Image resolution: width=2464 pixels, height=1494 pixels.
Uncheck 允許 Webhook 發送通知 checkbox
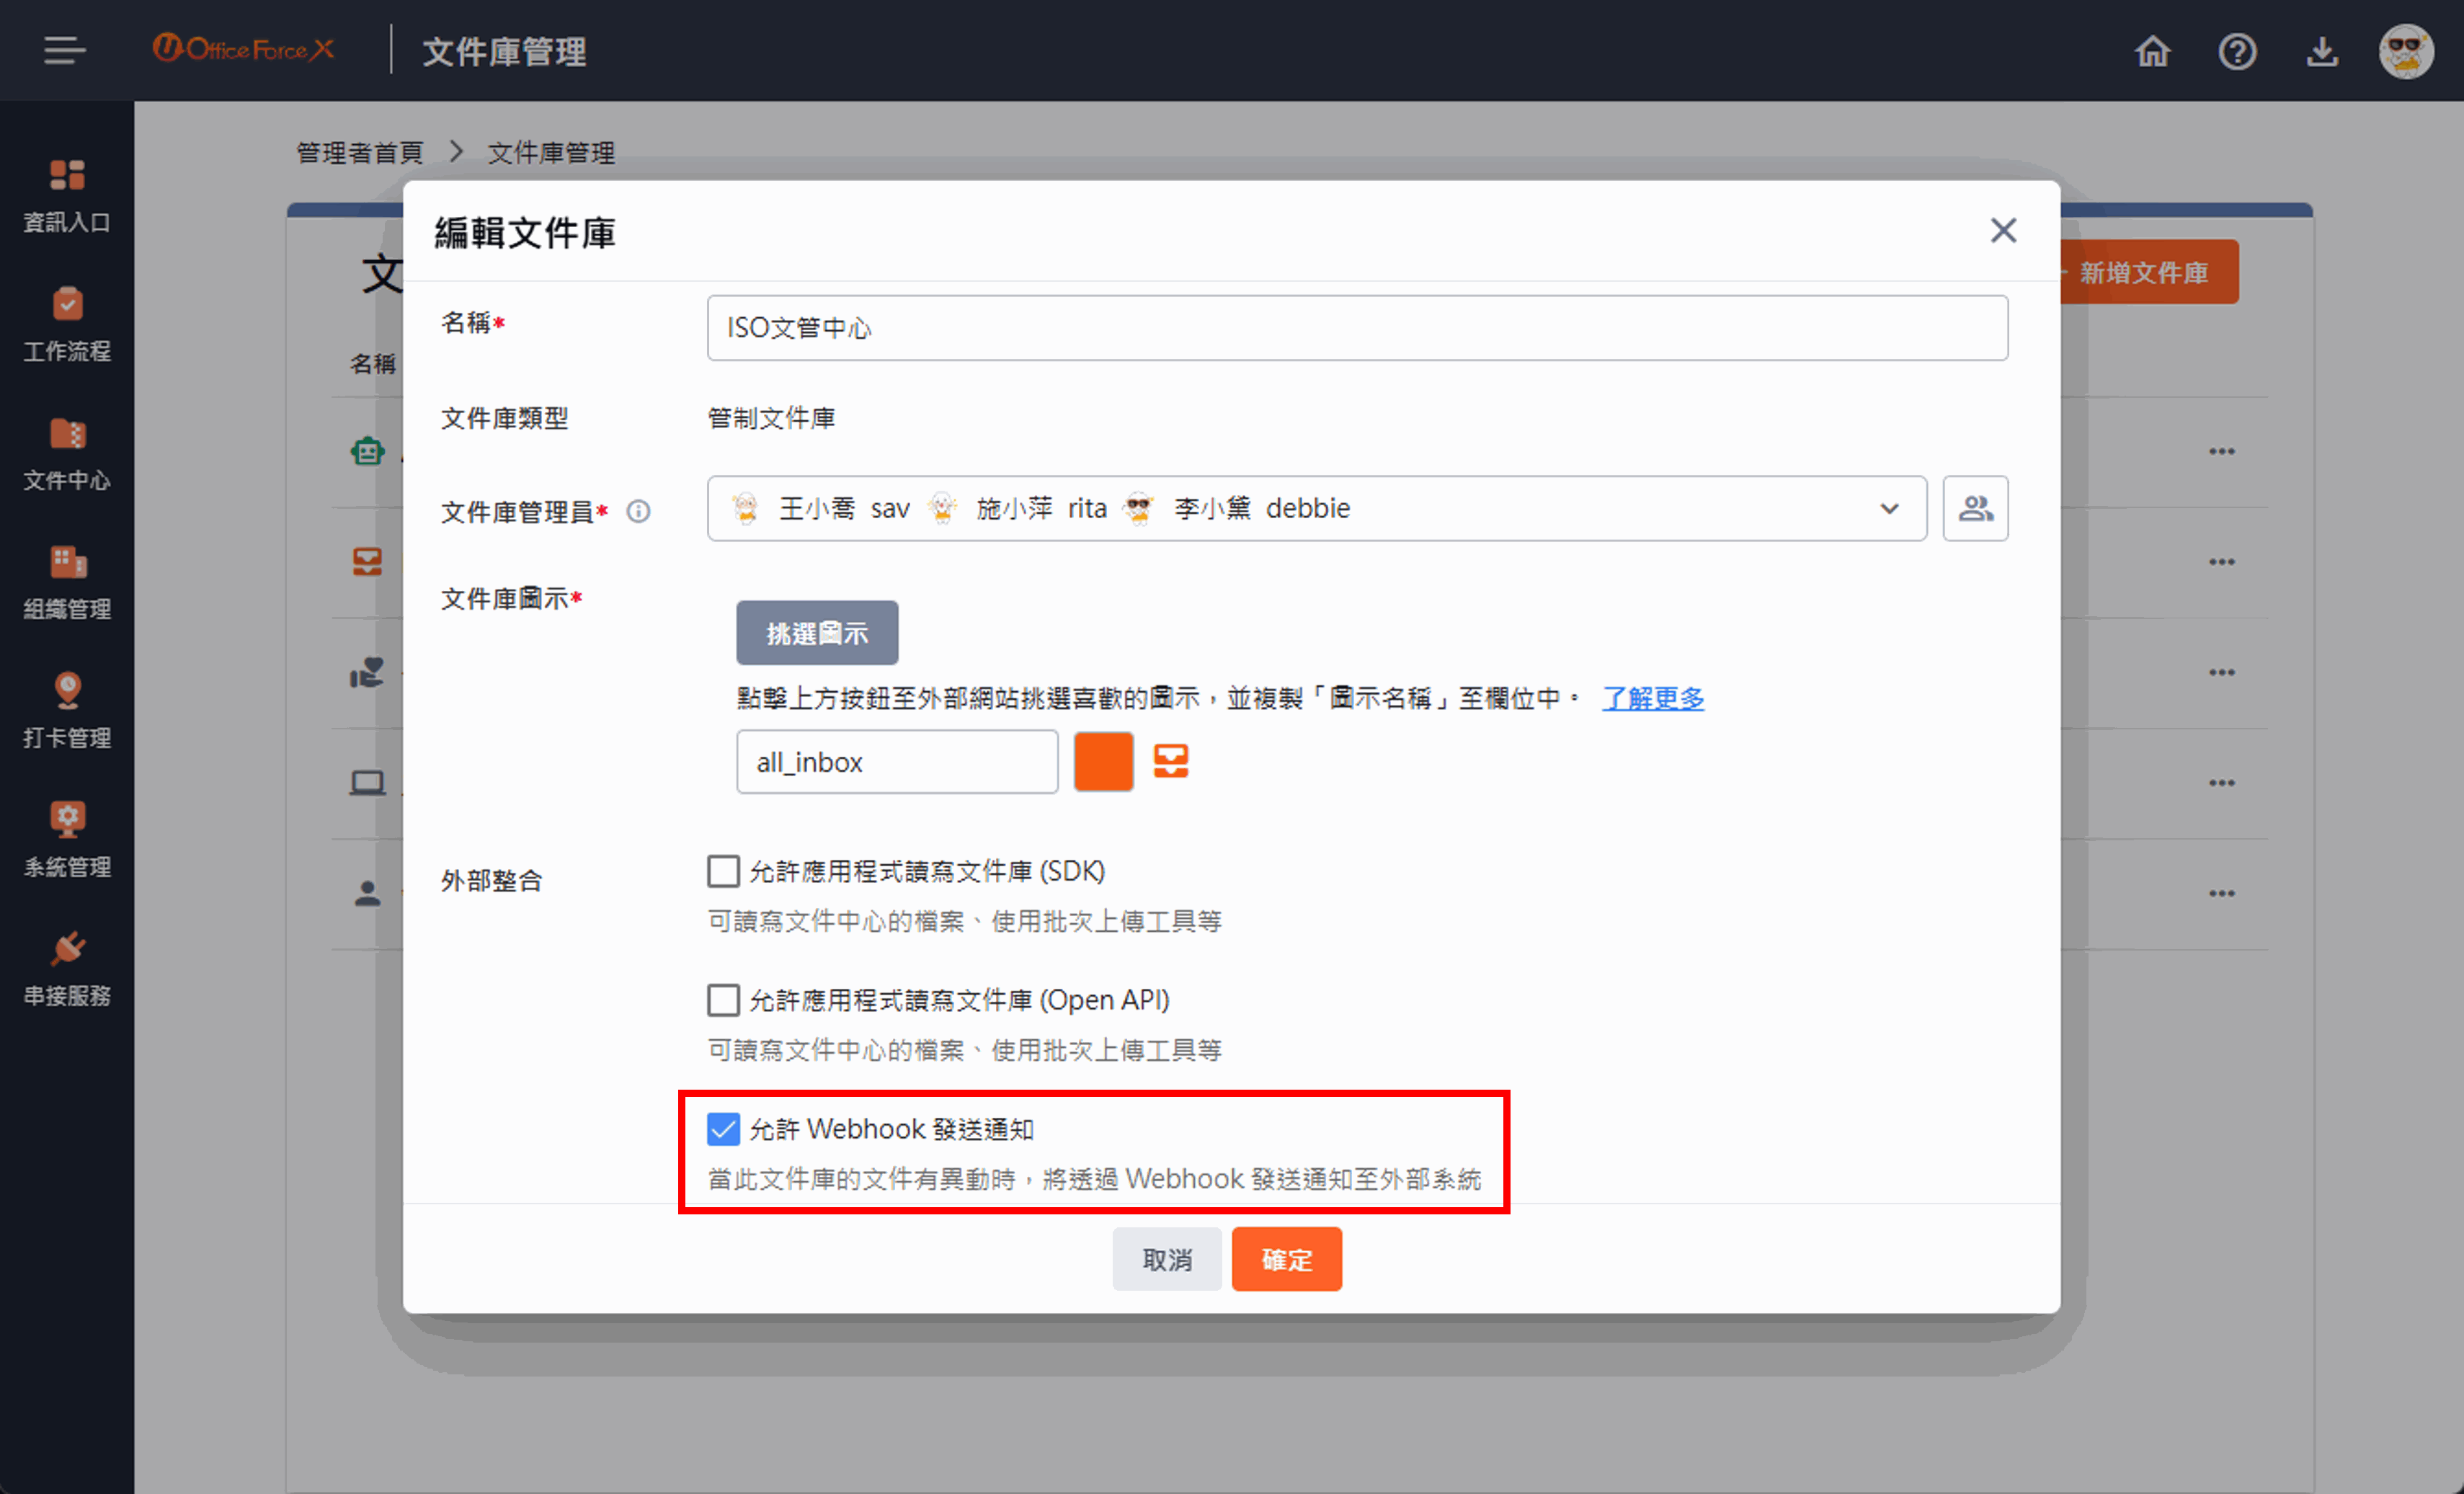pos(723,1129)
